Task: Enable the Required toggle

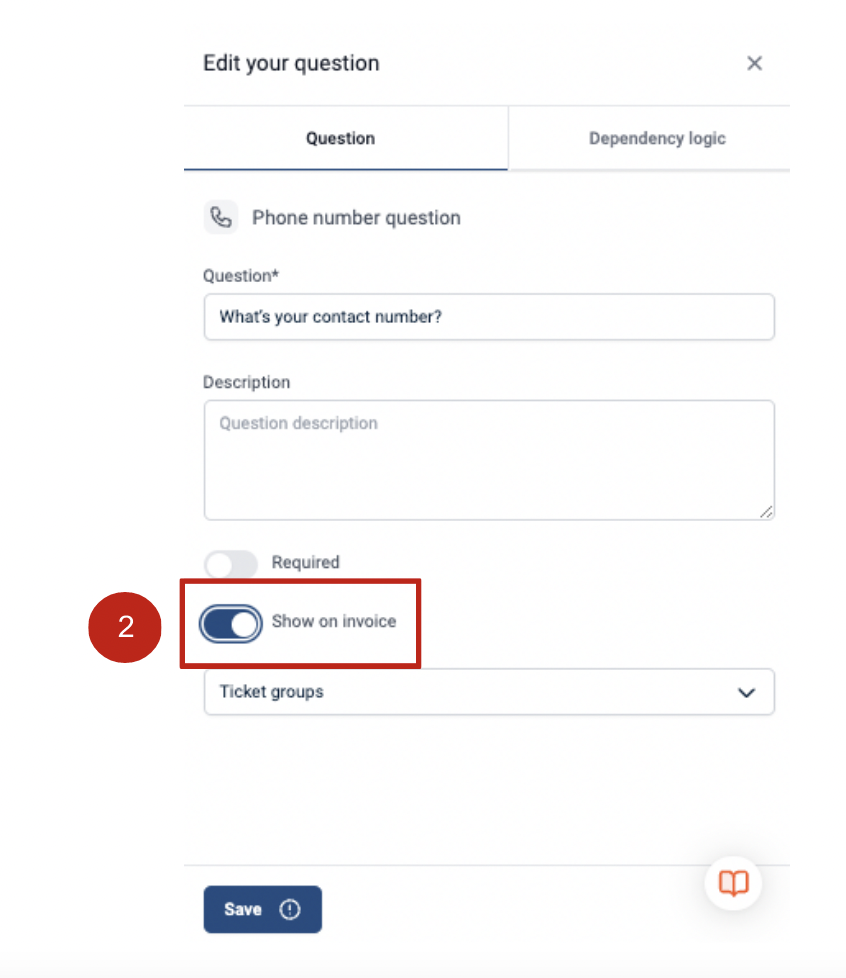Action: 231,563
